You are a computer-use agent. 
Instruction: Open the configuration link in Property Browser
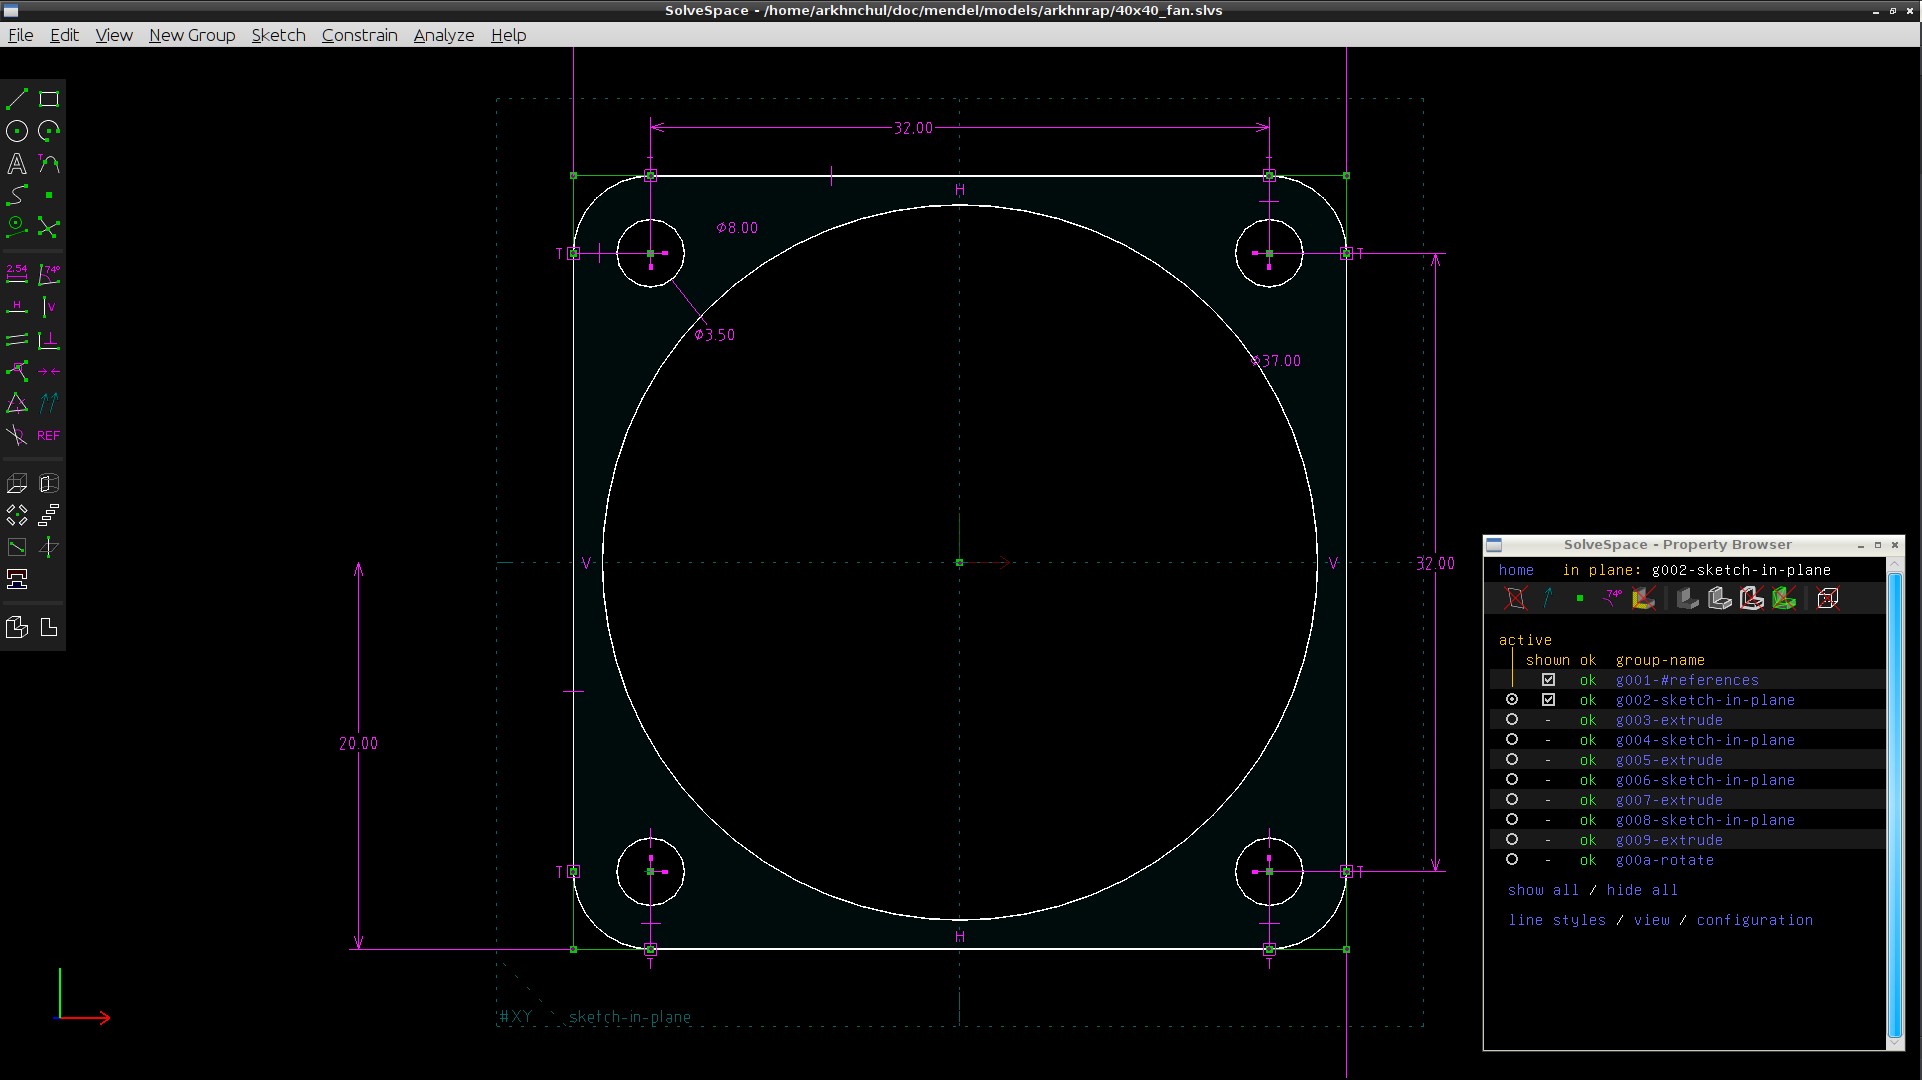pyautogui.click(x=1754, y=920)
